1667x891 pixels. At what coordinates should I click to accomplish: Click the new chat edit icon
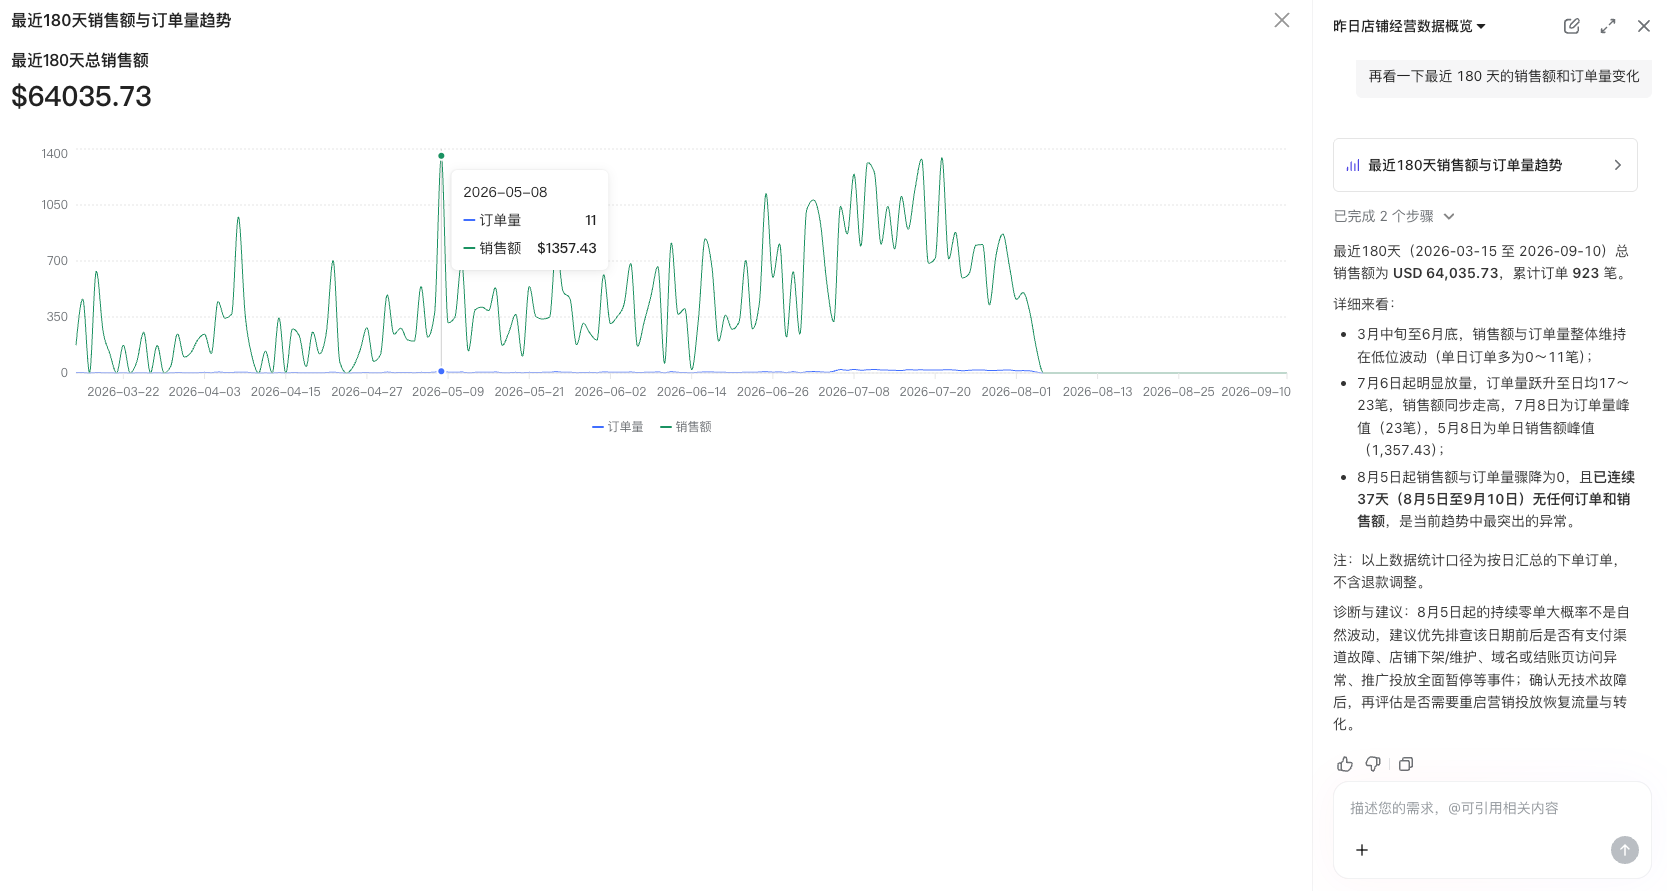(x=1571, y=26)
